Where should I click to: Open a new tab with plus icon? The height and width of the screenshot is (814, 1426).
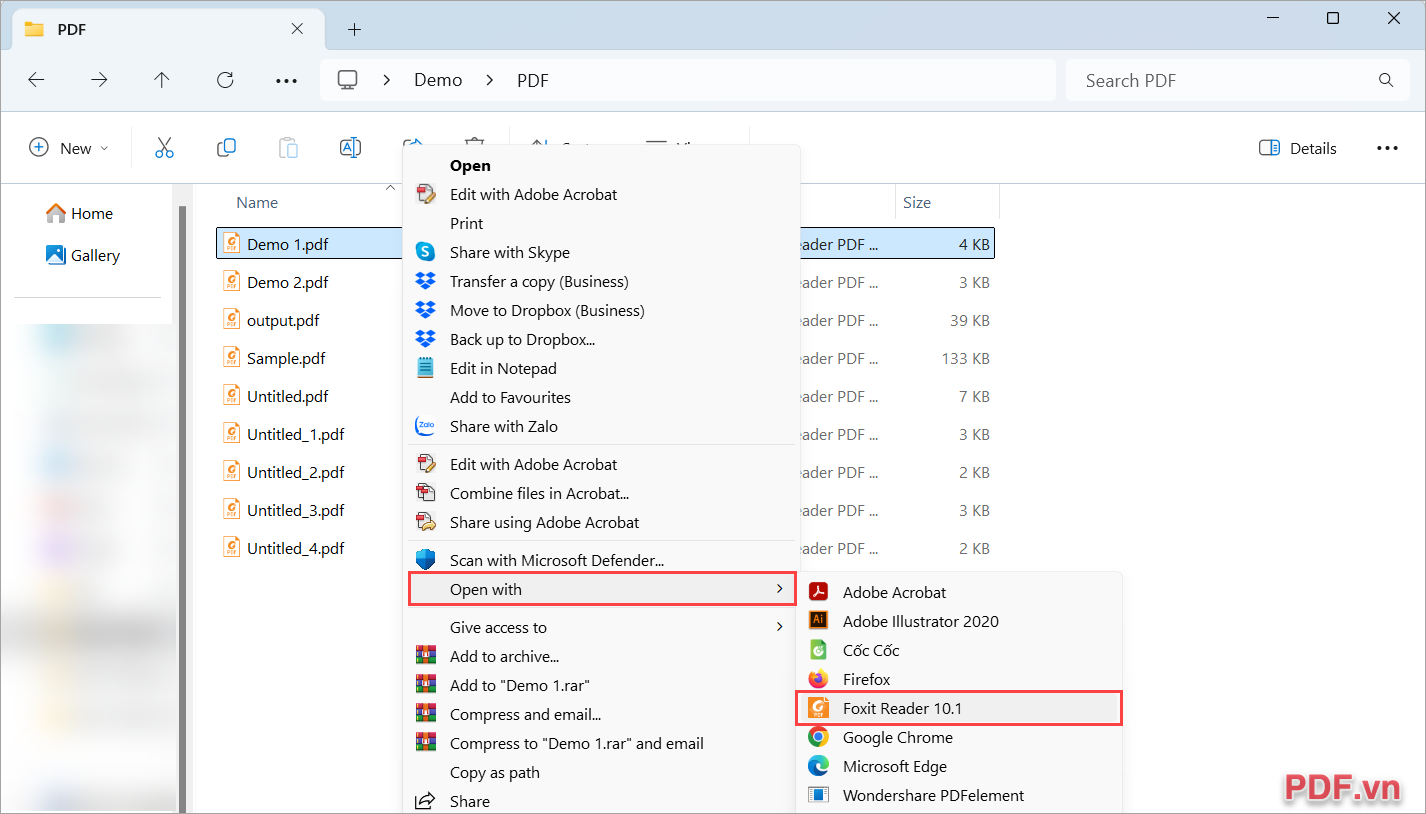coord(354,29)
